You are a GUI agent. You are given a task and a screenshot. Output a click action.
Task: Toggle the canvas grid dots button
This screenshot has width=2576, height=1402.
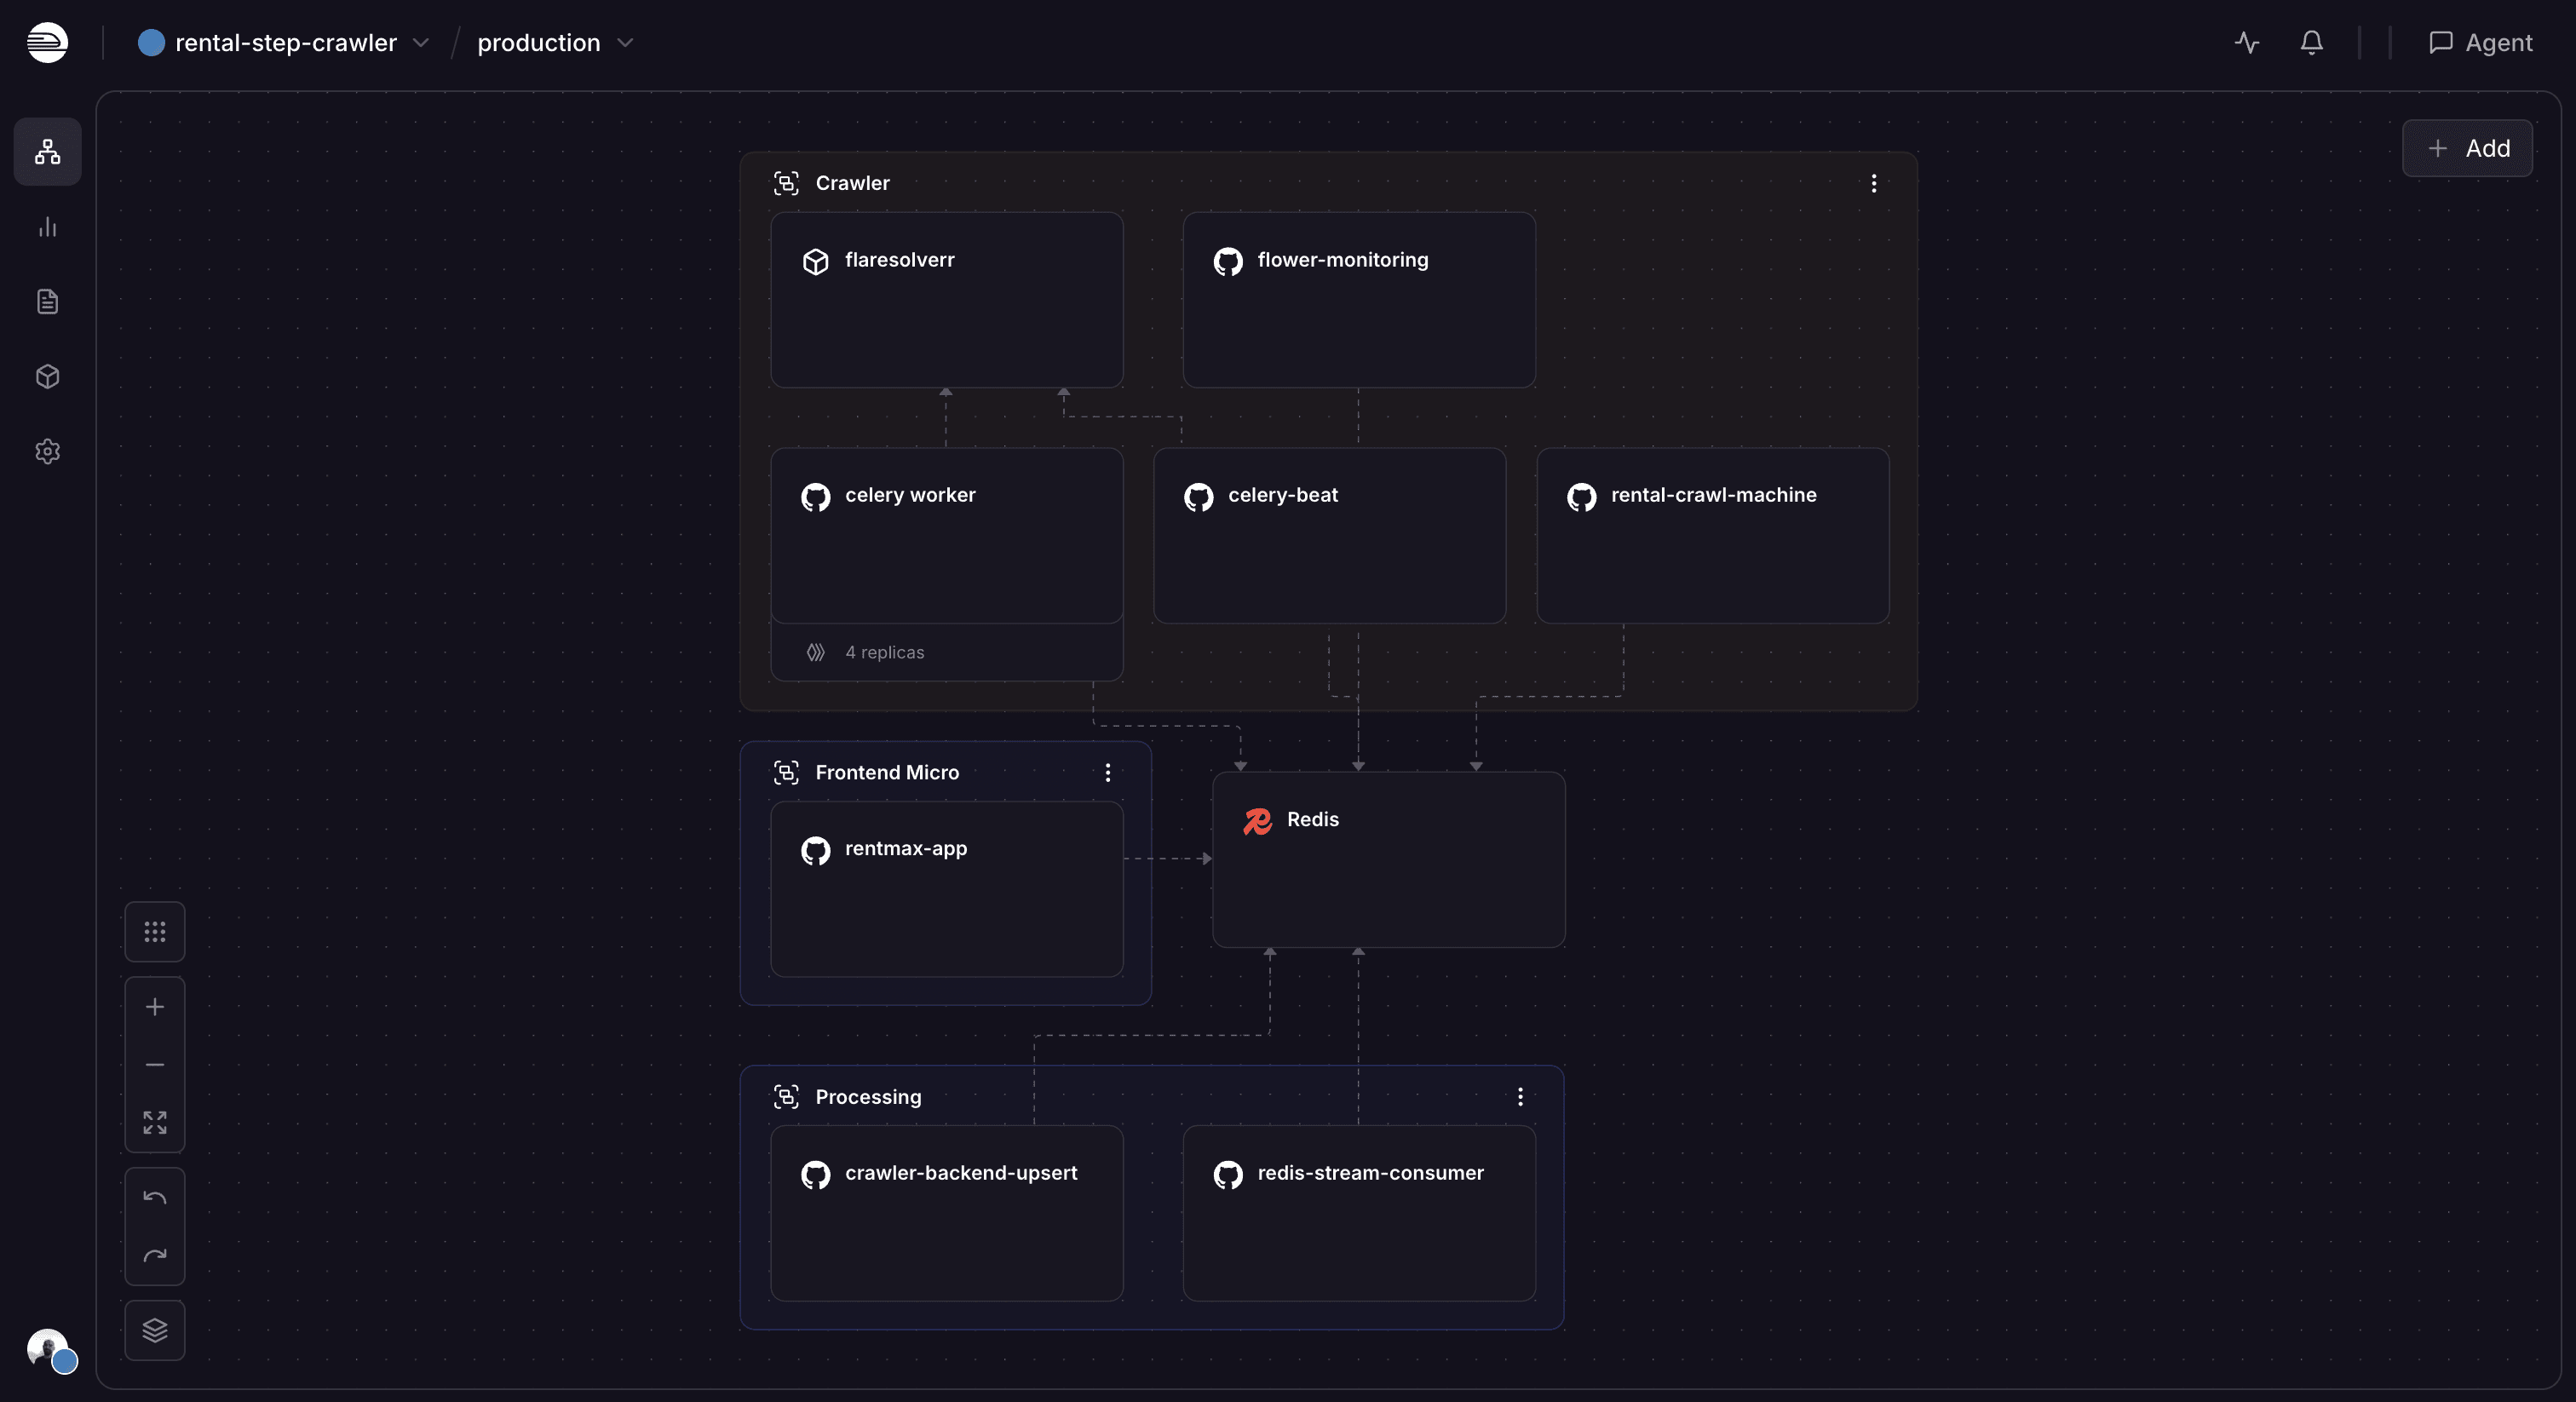tap(155, 932)
